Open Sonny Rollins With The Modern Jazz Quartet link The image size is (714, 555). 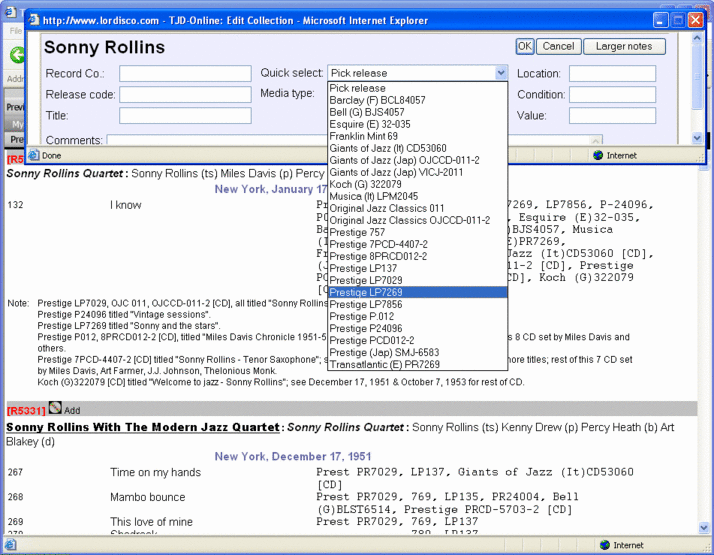[143, 427]
